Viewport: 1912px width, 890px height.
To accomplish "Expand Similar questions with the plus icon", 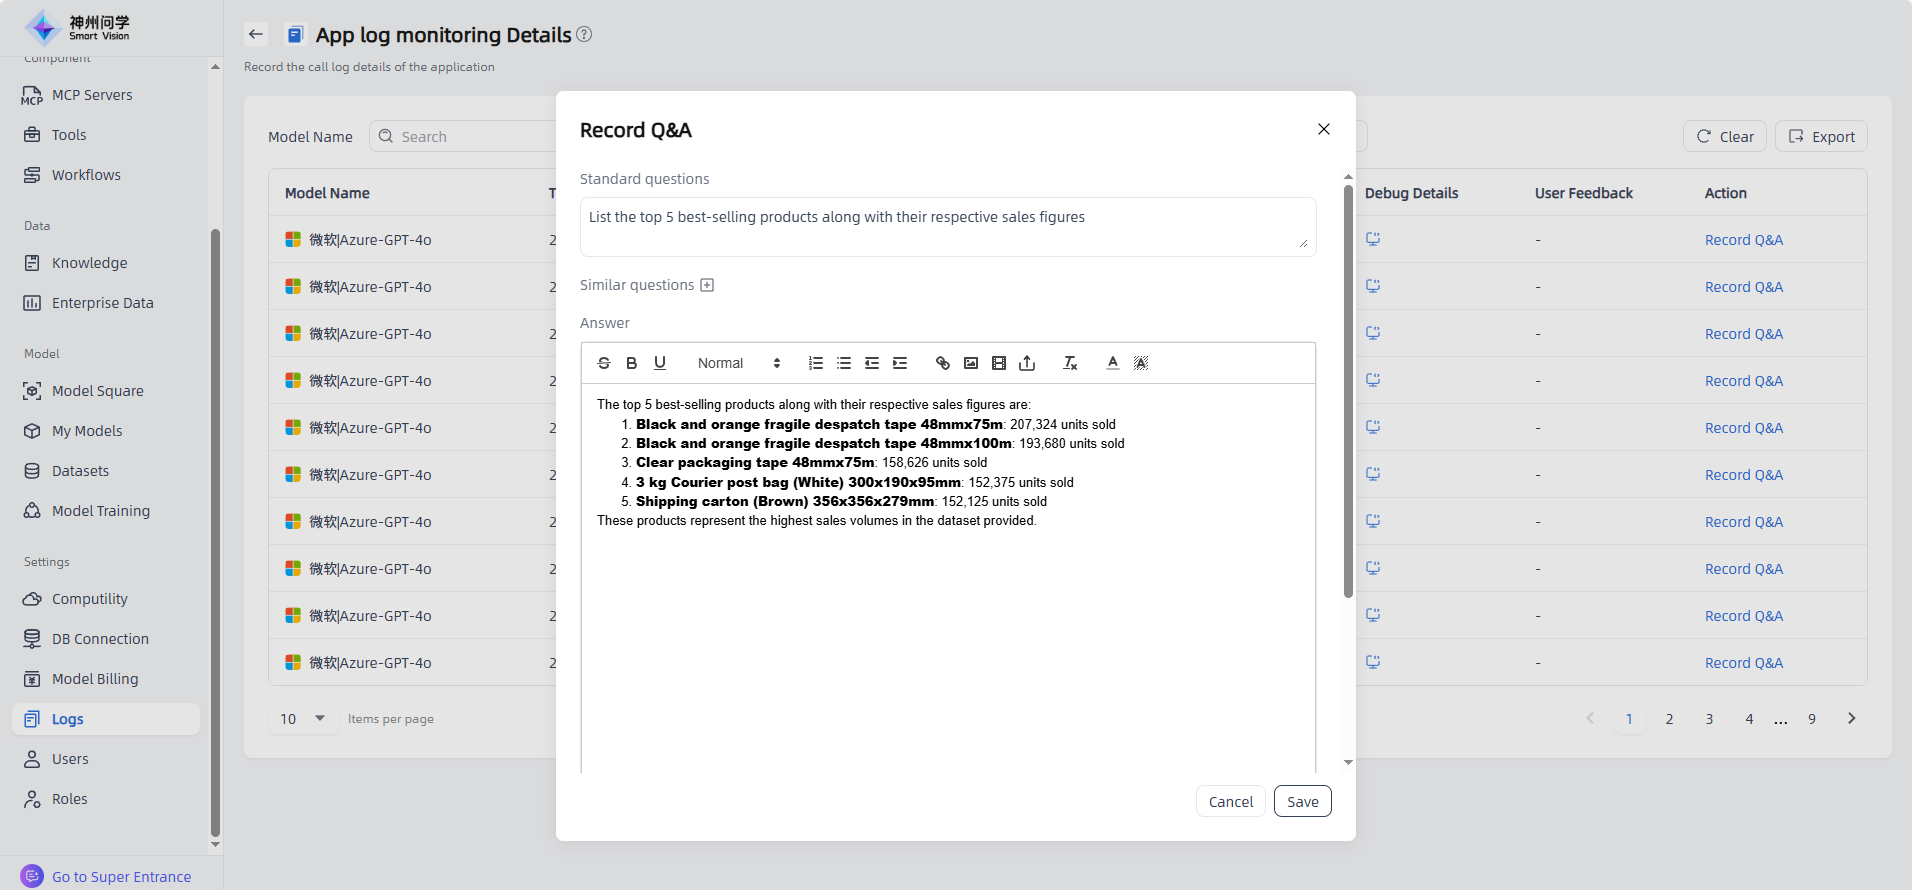I will coord(707,285).
